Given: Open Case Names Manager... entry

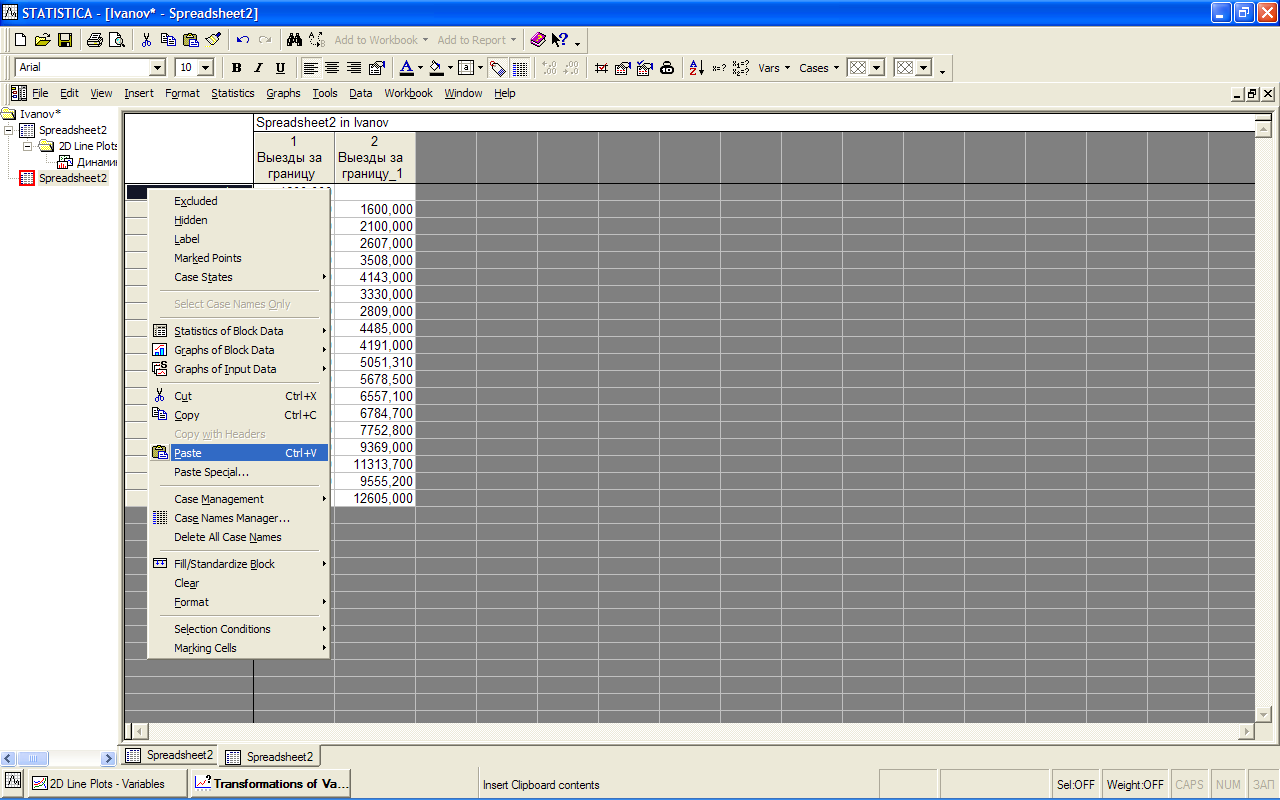Looking at the screenshot, I should click(x=238, y=518).
